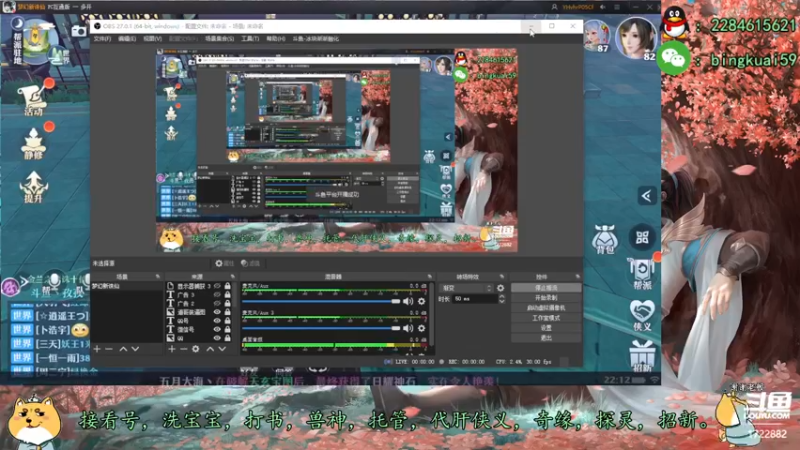
Task: Click the level 82 character avatar
Action: click(636, 38)
